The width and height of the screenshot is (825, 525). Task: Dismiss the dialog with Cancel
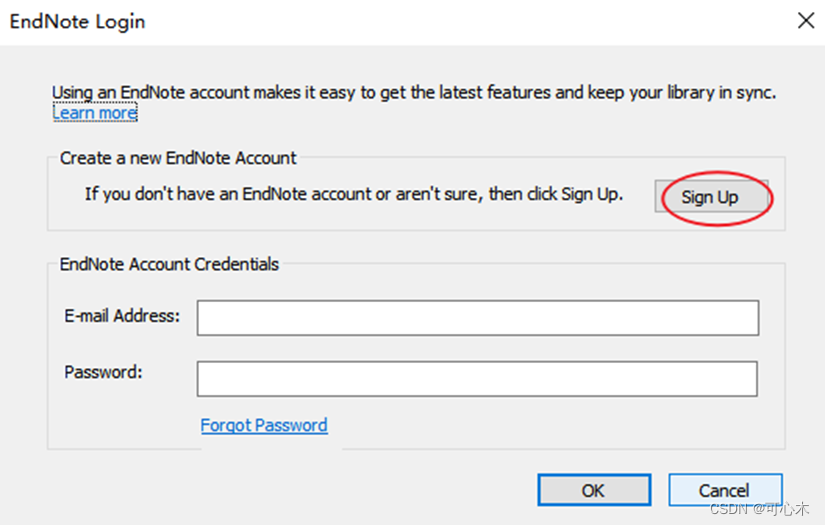point(725,490)
